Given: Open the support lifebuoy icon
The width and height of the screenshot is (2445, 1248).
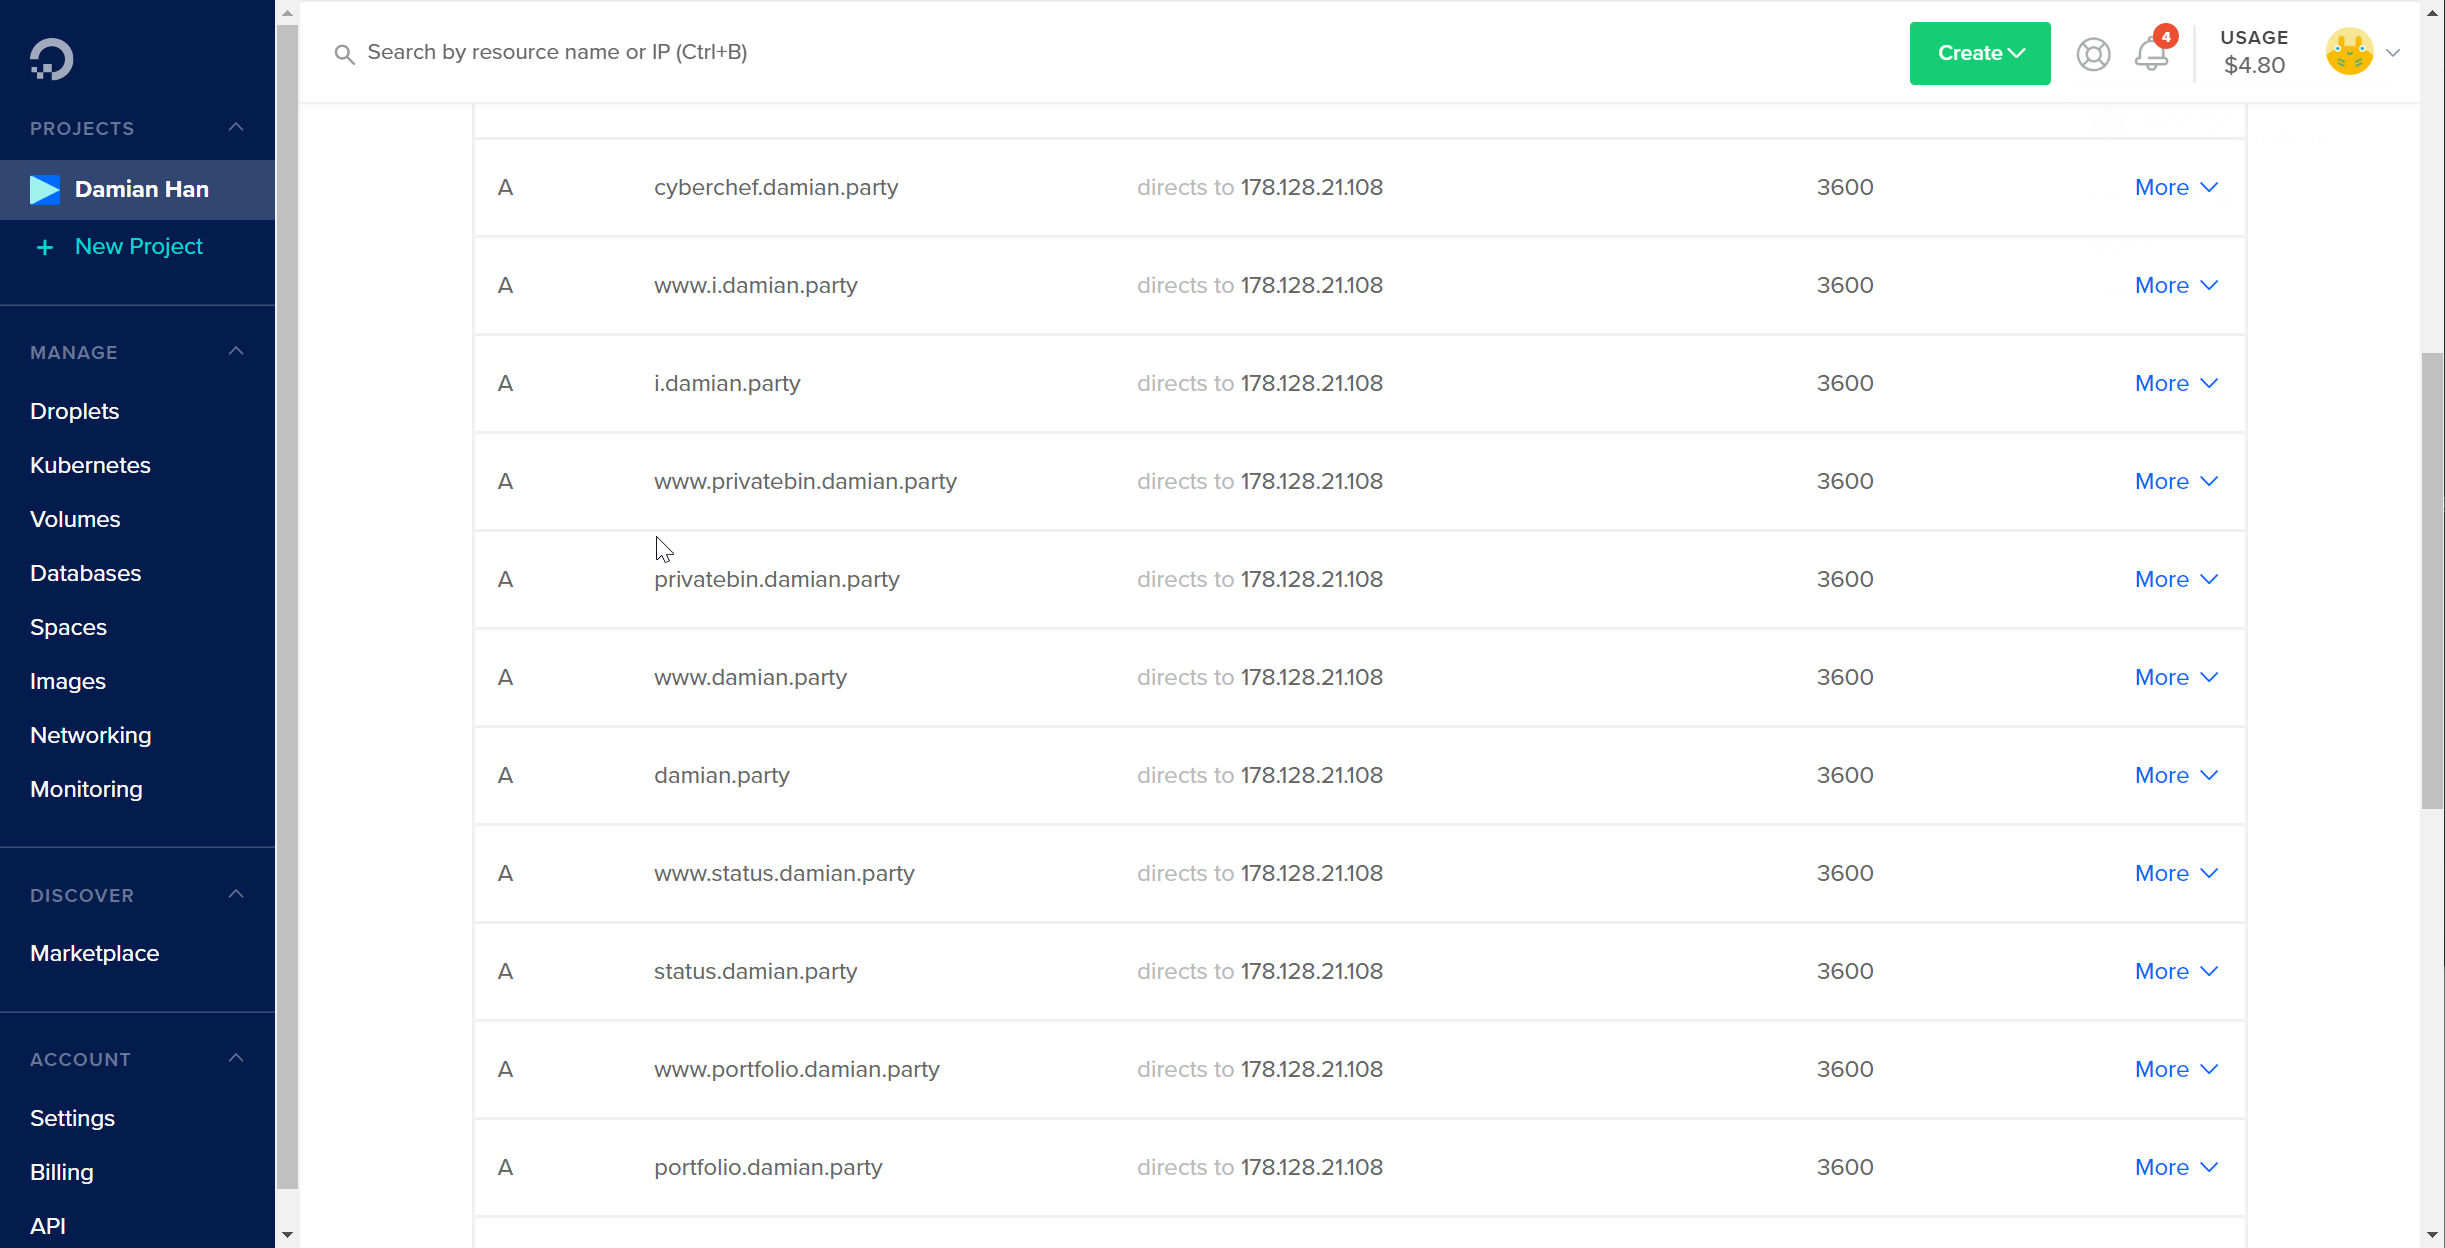Looking at the screenshot, I should tap(2093, 54).
